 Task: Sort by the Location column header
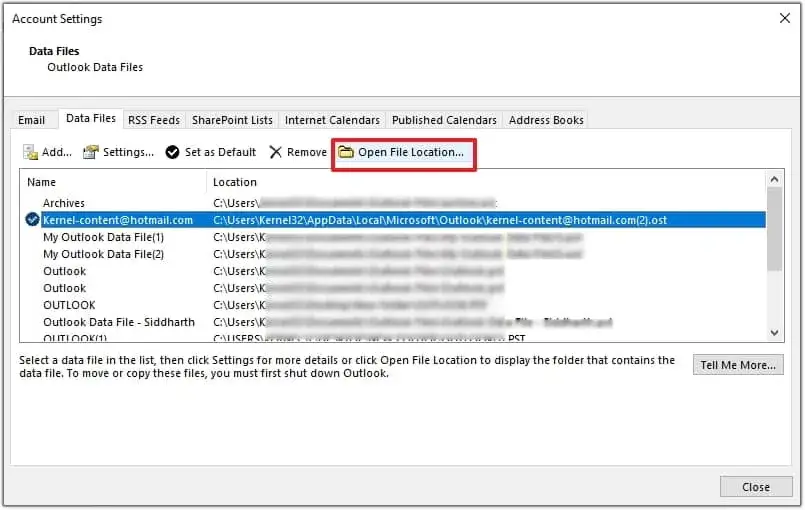(x=486, y=182)
